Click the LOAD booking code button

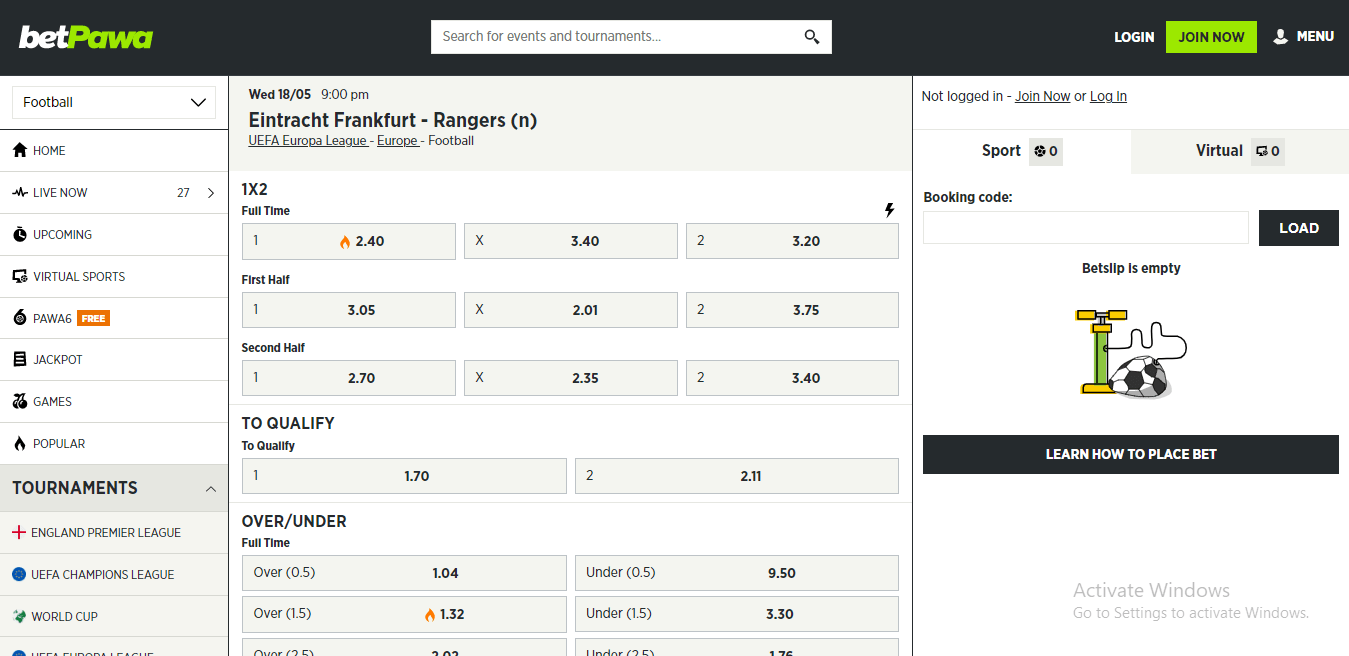(1299, 228)
